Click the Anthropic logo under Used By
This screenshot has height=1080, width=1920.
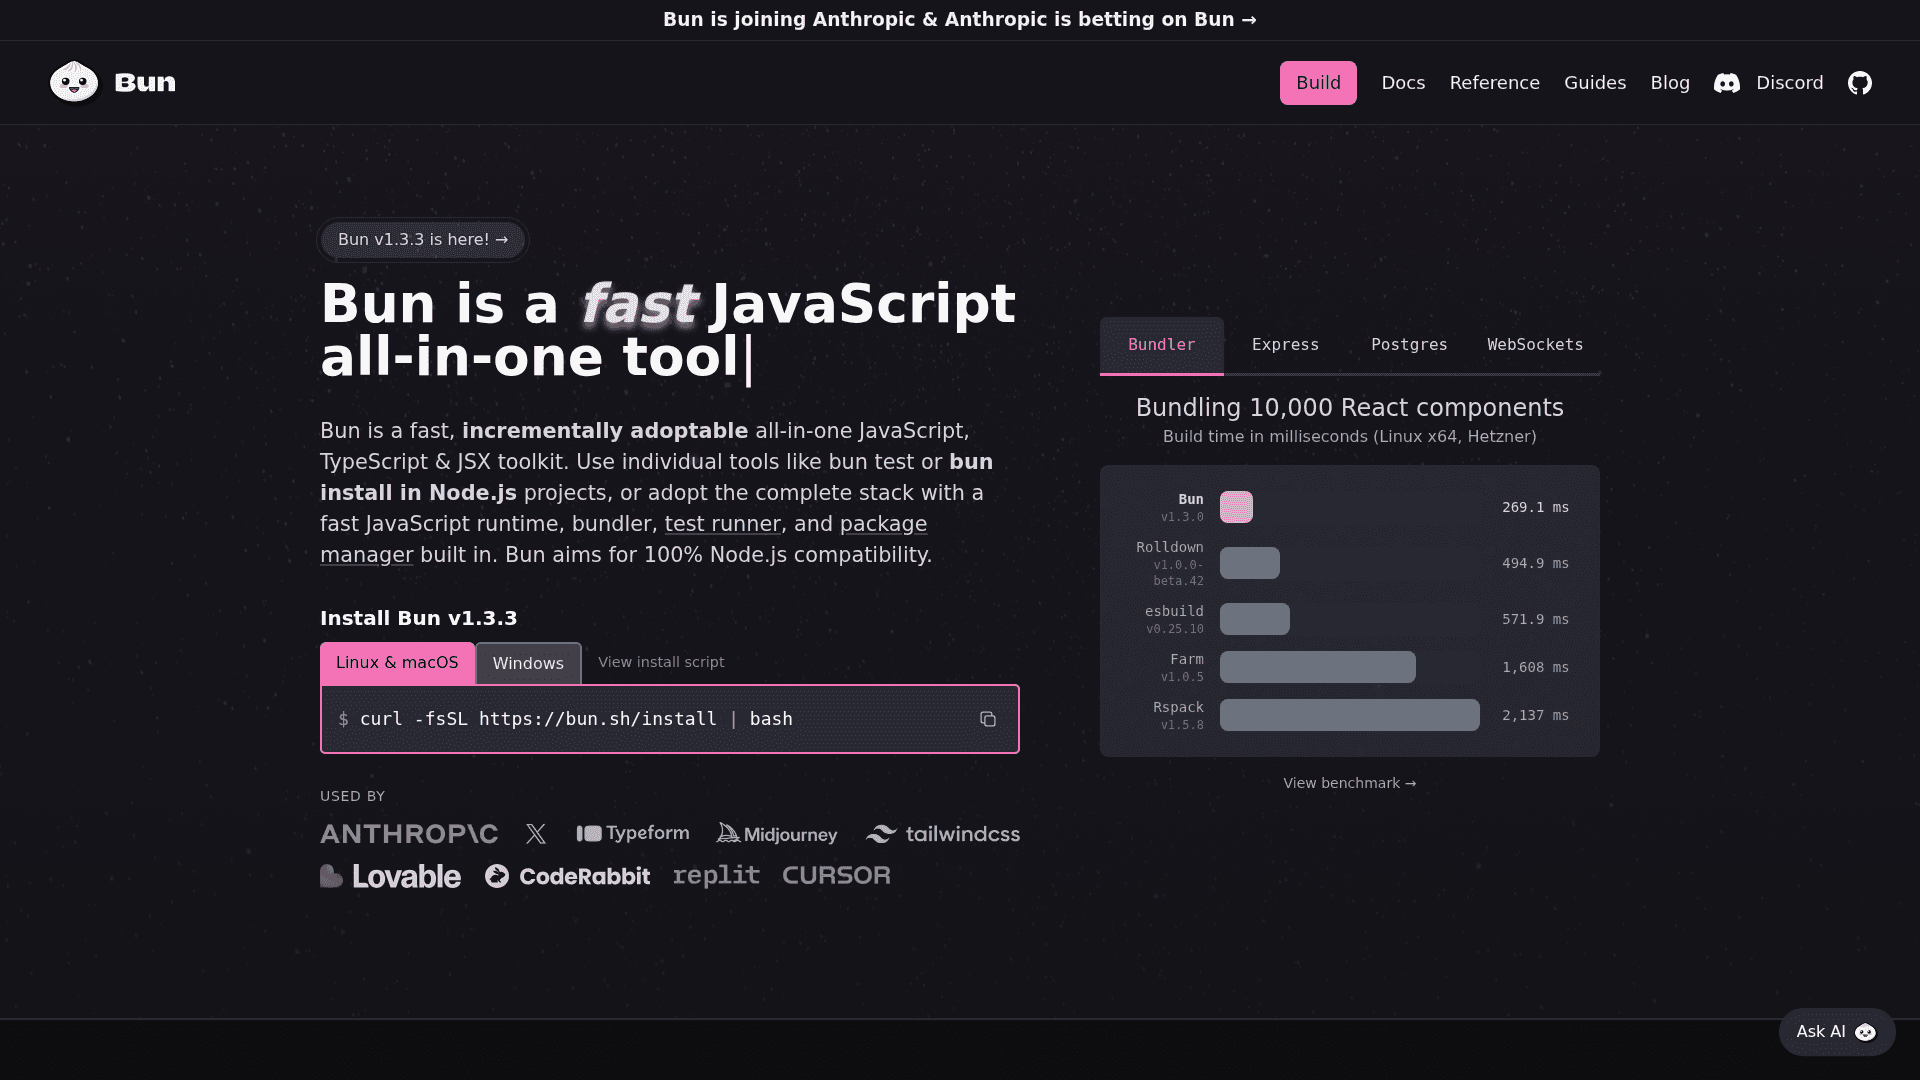coord(408,834)
